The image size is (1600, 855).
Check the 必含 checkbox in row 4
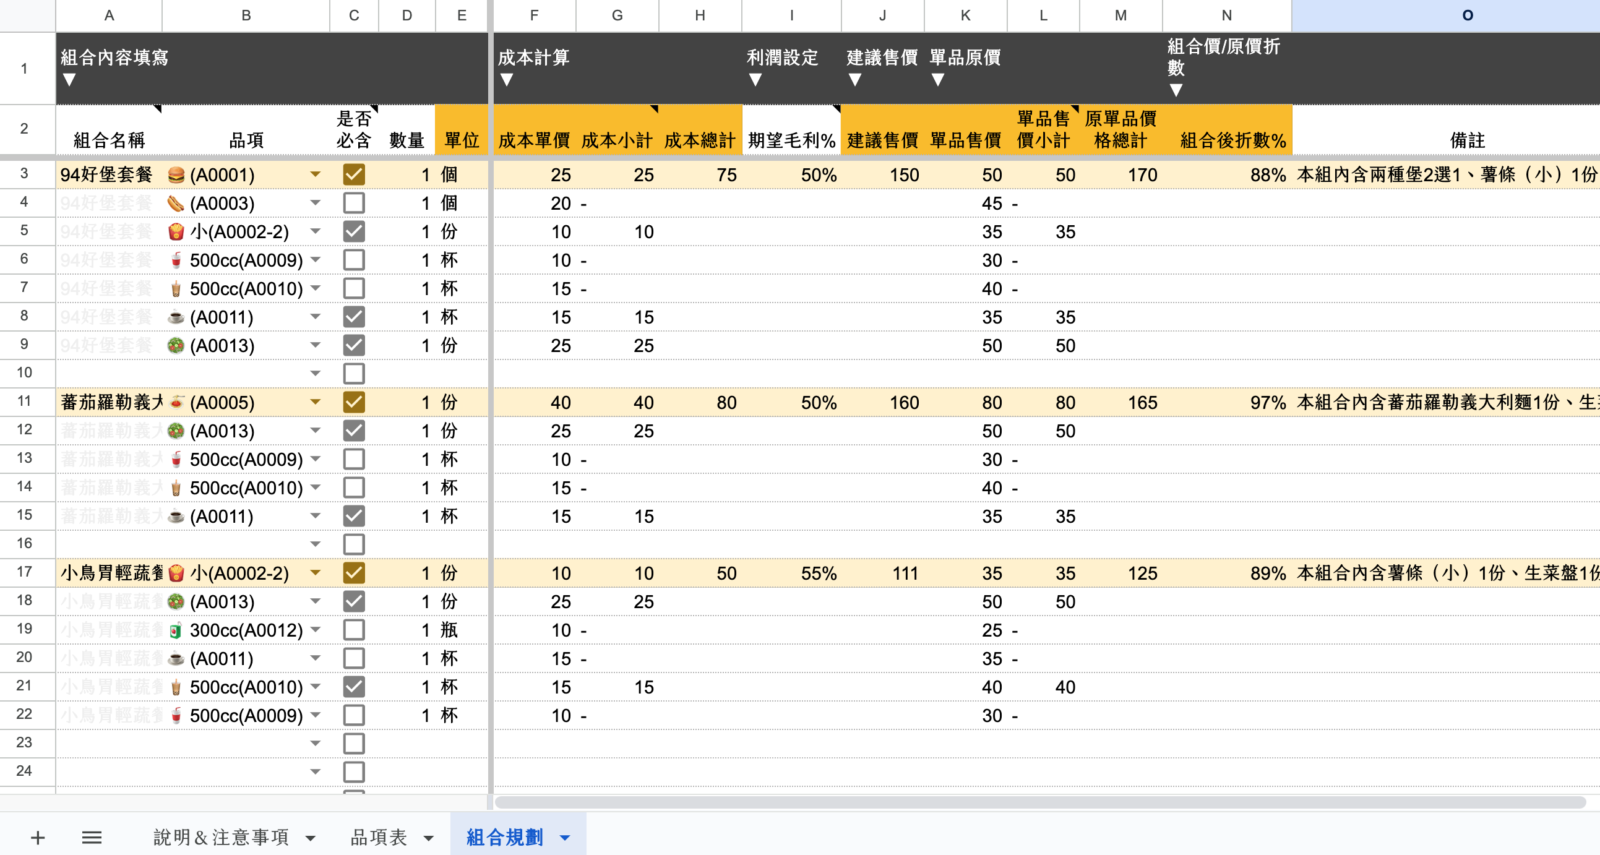tap(354, 203)
